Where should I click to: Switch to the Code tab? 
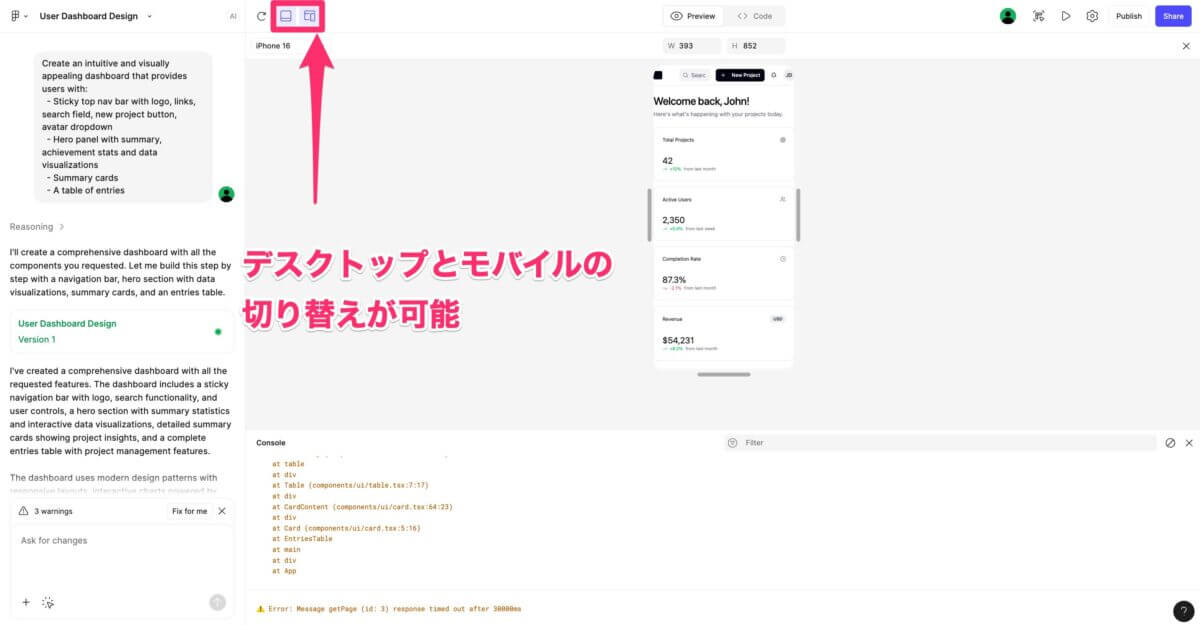(755, 16)
